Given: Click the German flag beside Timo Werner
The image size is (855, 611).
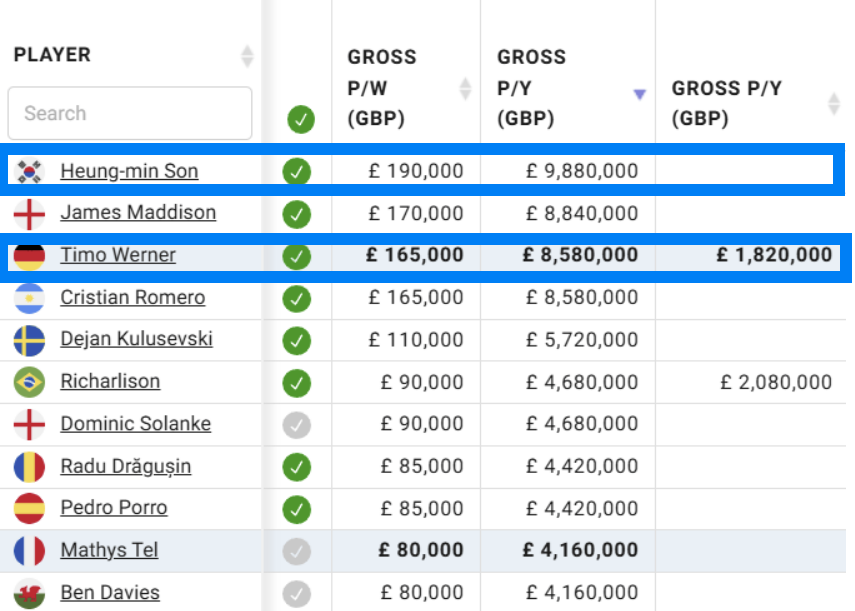Looking at the screenshot, I should tap(29, 256).
